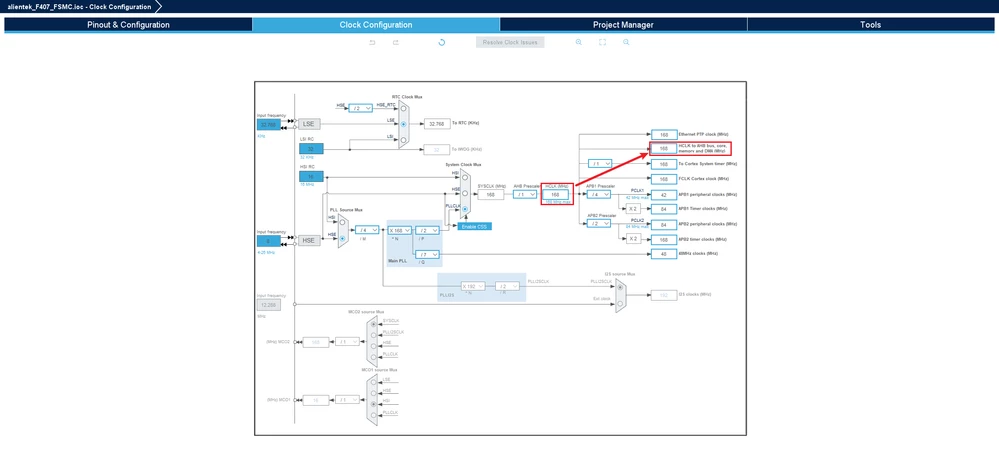Open the MCO1 /1 prescaler dropdown
Image resolution: width=999 pixels, height=471 pixels.
348,400
